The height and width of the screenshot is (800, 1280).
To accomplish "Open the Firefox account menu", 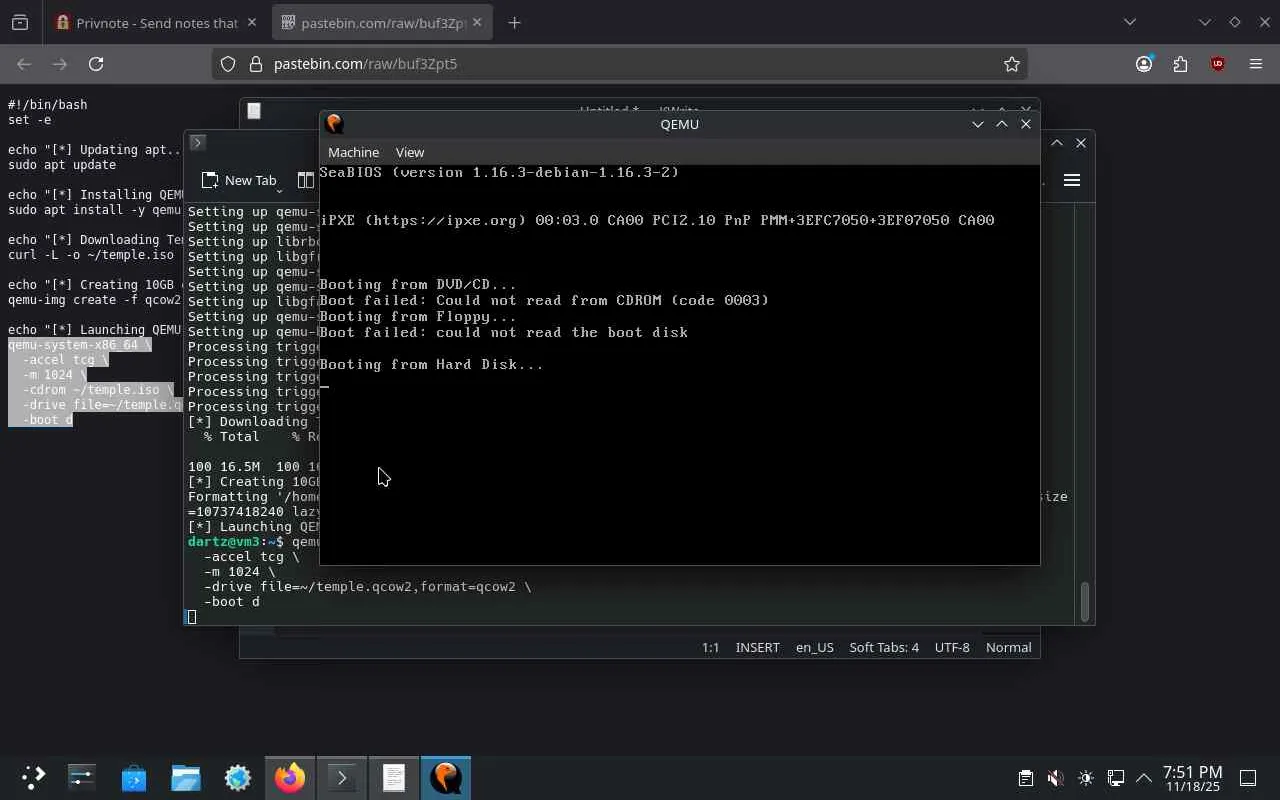I will 1144,64.
